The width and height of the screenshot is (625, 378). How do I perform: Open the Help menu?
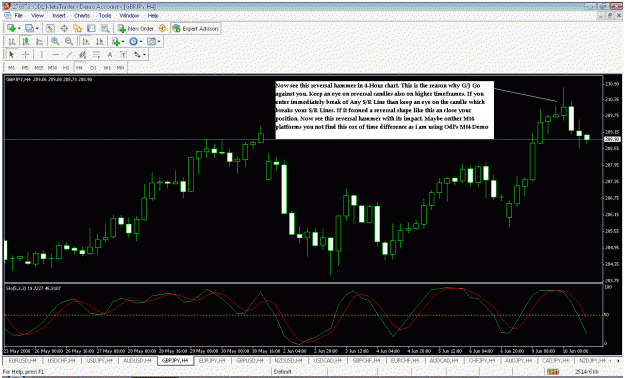coord(153,16)
